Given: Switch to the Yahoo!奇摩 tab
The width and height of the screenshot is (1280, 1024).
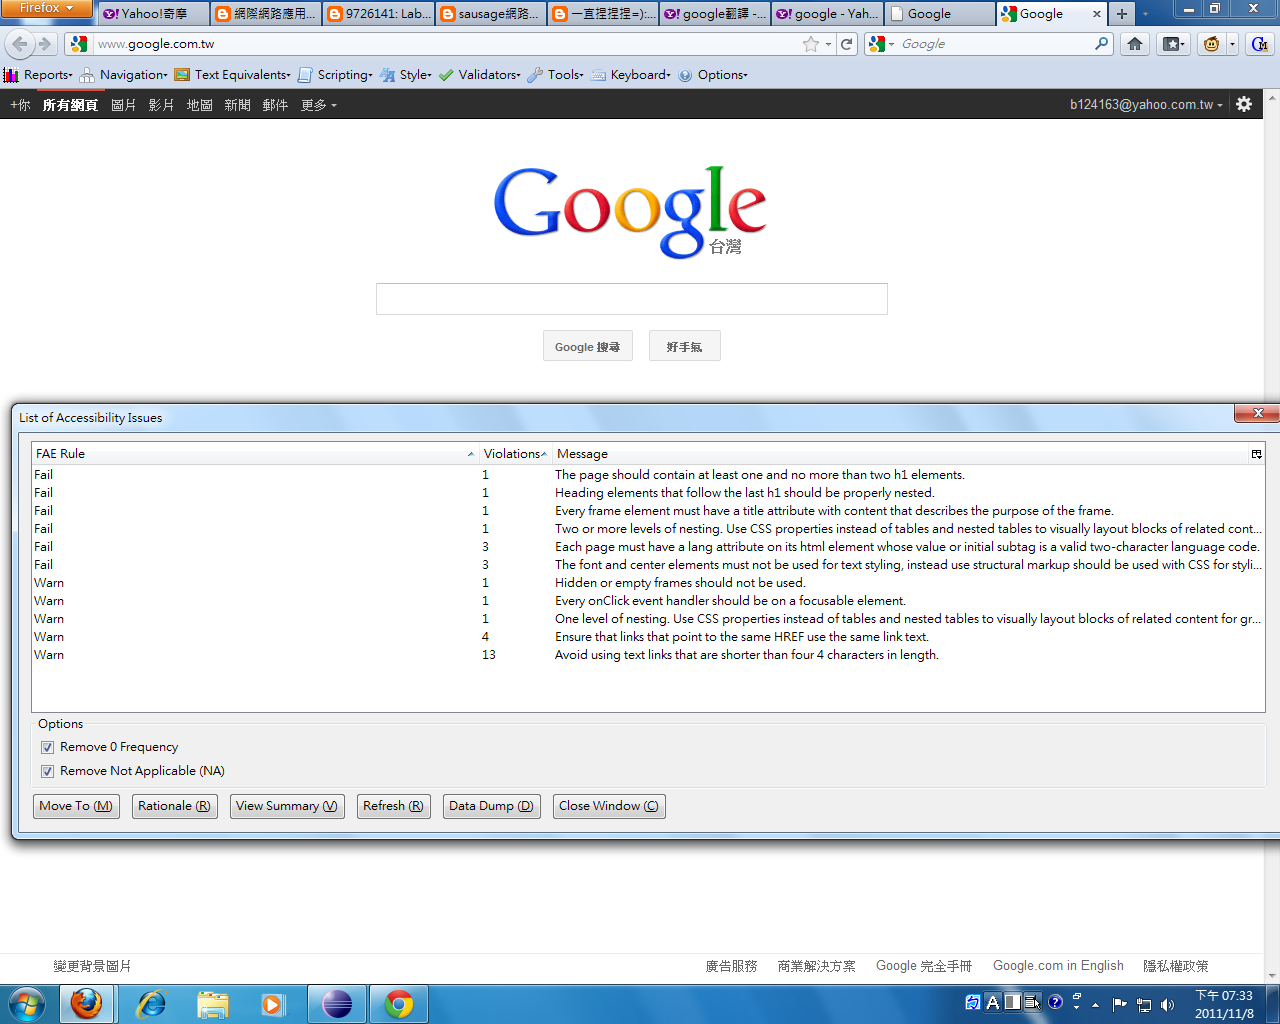Looking at the screenshot, I should [154, 14].
